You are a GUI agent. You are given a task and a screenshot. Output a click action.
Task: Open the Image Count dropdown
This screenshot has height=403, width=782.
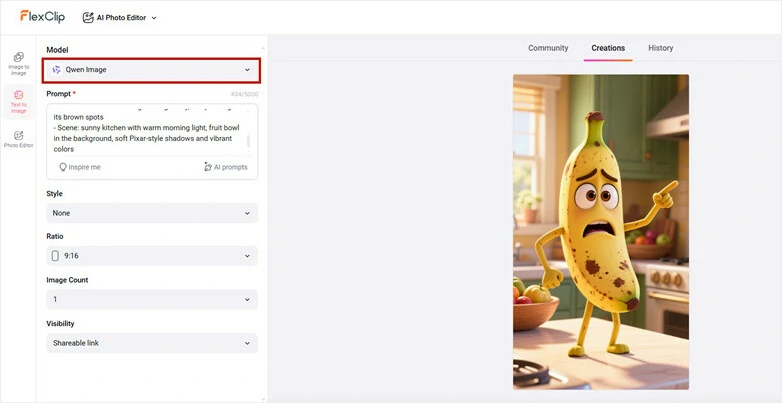(x=152, y=299)
